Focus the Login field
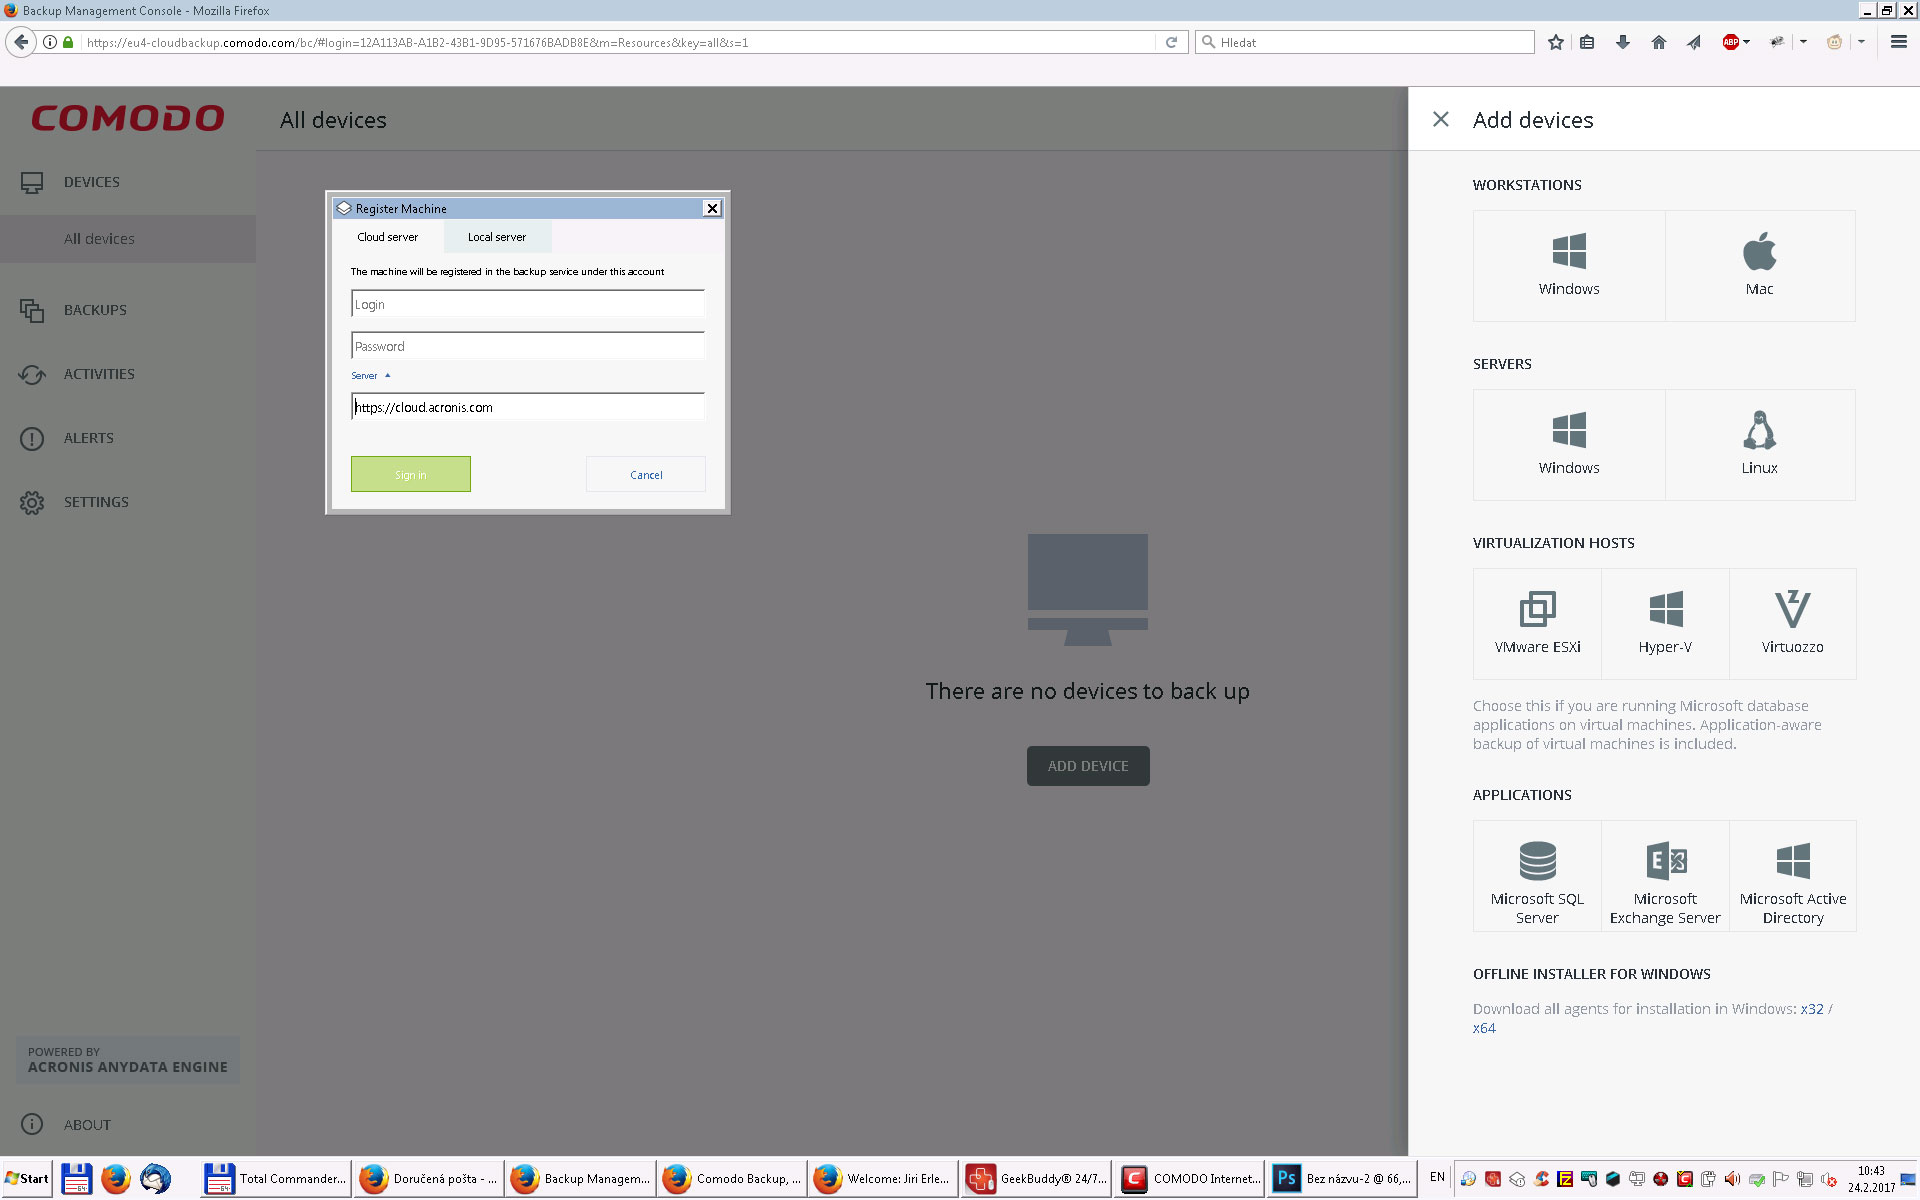Image resolution: width=1920 pixels, height=1200 pixels. click(528, 304)
